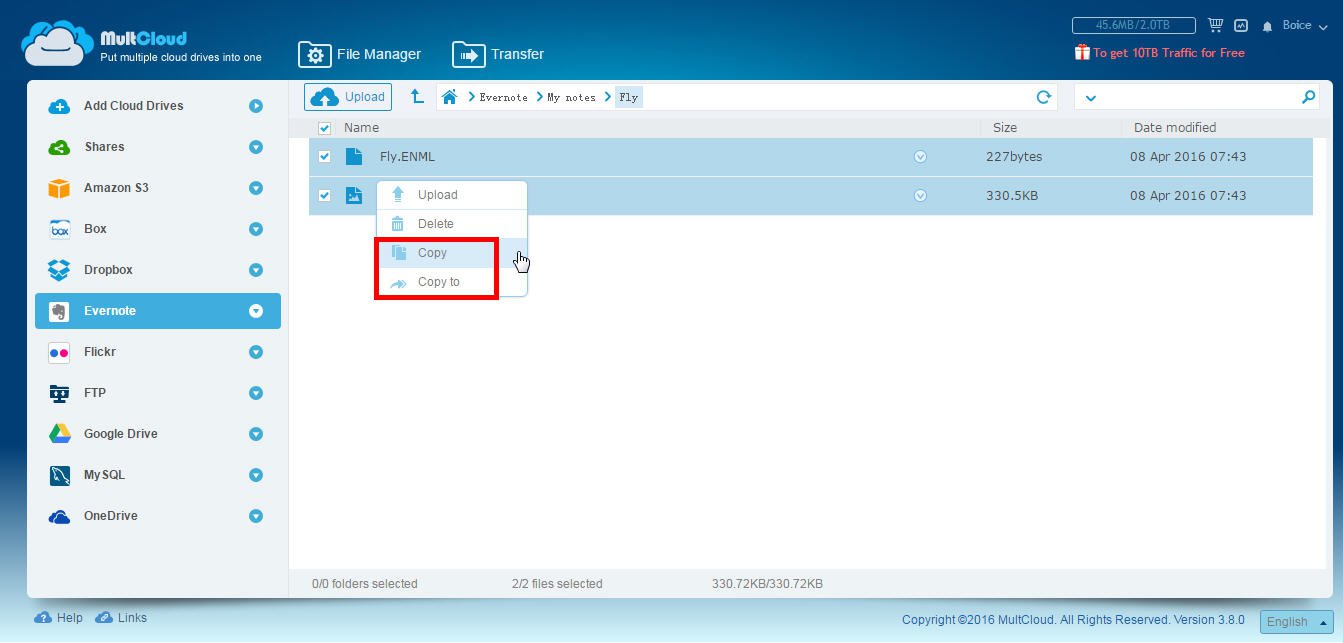
Task: Navigate to Evernote in breadcrumb
Action: (x=503, y=98)
